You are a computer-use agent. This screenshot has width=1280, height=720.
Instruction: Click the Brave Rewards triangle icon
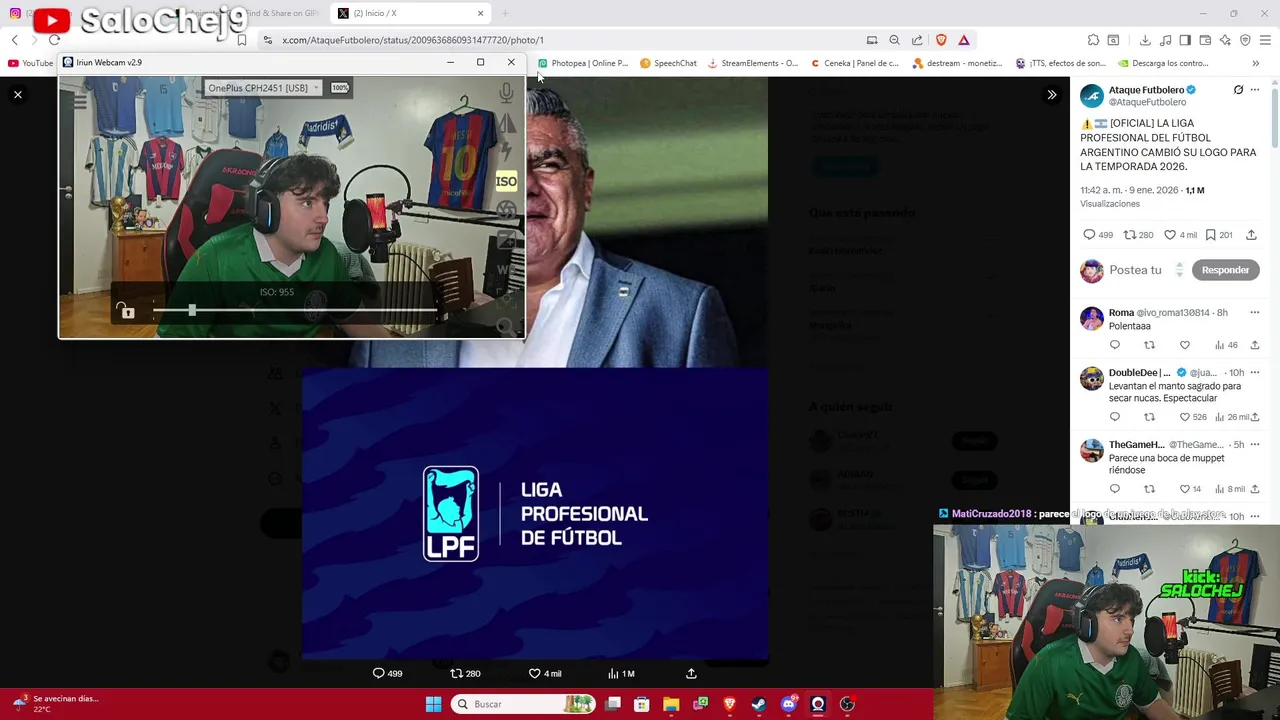click(964, 40)
